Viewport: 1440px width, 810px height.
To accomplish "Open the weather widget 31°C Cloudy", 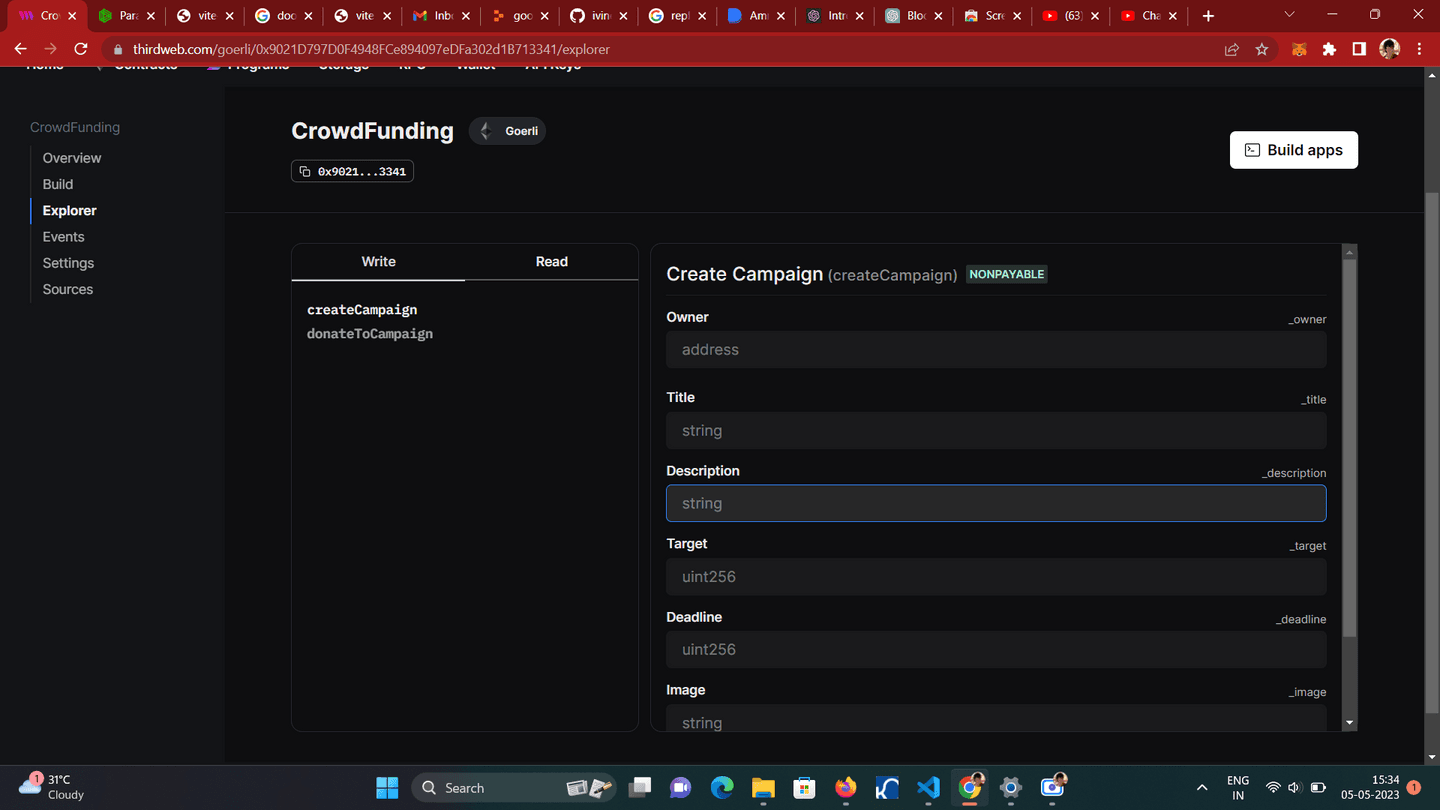I will tap(52, 787).
